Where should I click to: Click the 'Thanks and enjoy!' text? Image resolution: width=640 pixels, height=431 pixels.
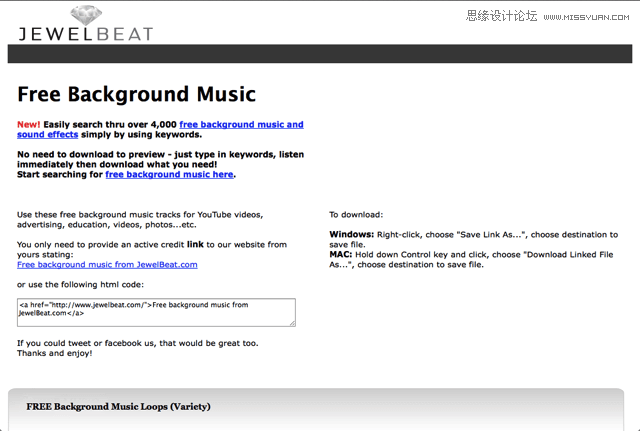click(x=55, y=353)
